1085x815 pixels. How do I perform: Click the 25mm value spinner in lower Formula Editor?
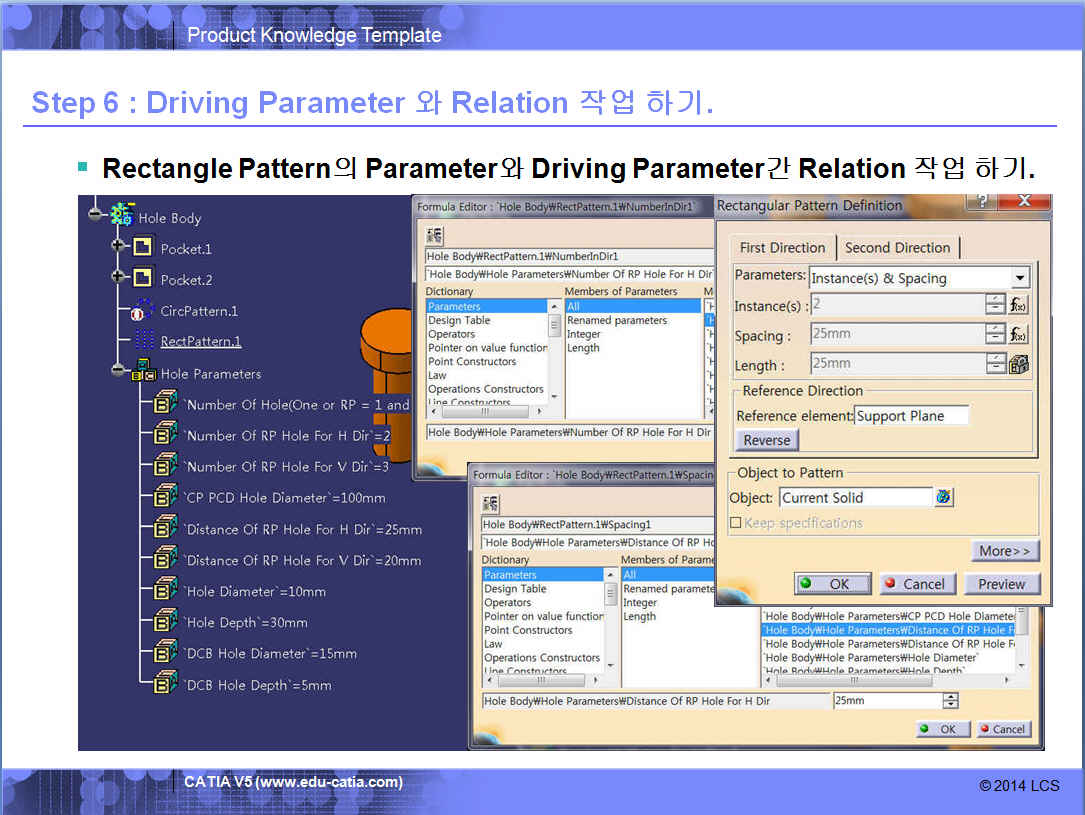[x=951, y=701]
